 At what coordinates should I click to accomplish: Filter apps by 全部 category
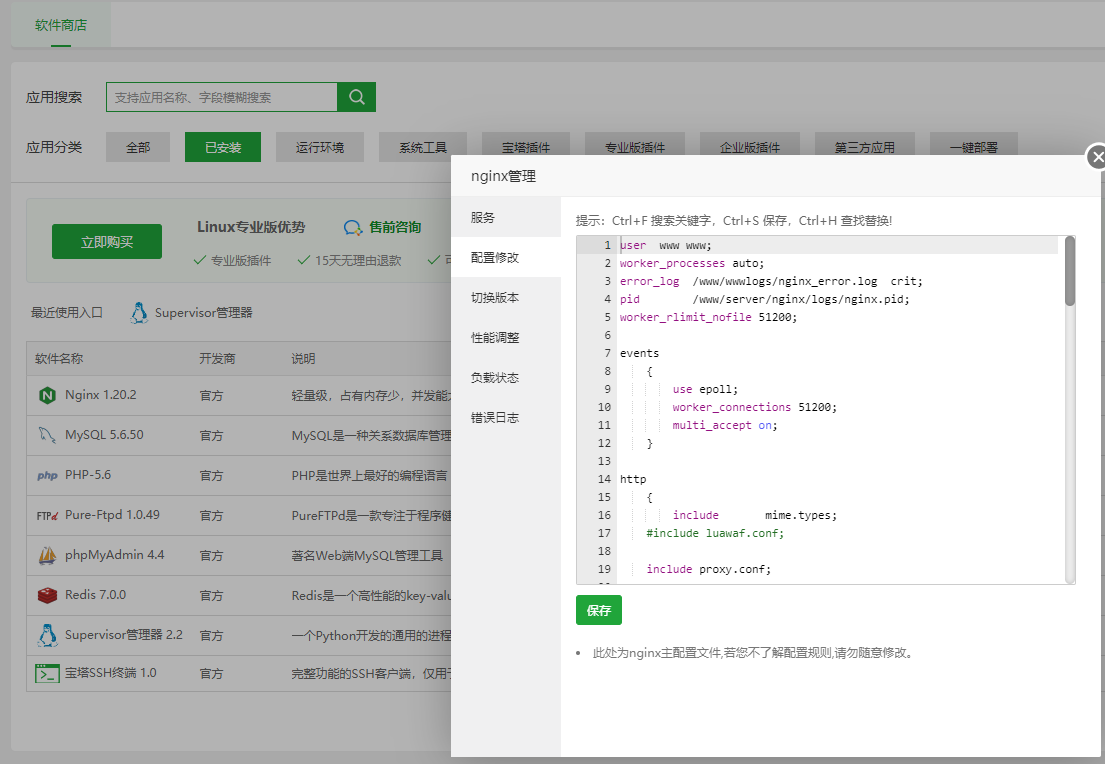click(138, 147)
